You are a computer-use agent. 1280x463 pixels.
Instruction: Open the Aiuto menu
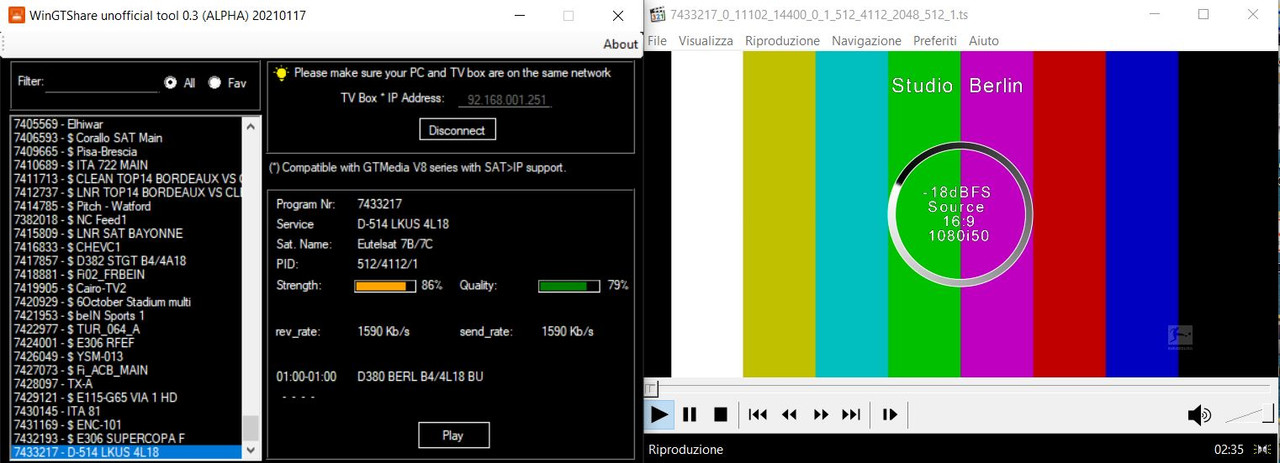pyautogui.click(x=983, y=41)
